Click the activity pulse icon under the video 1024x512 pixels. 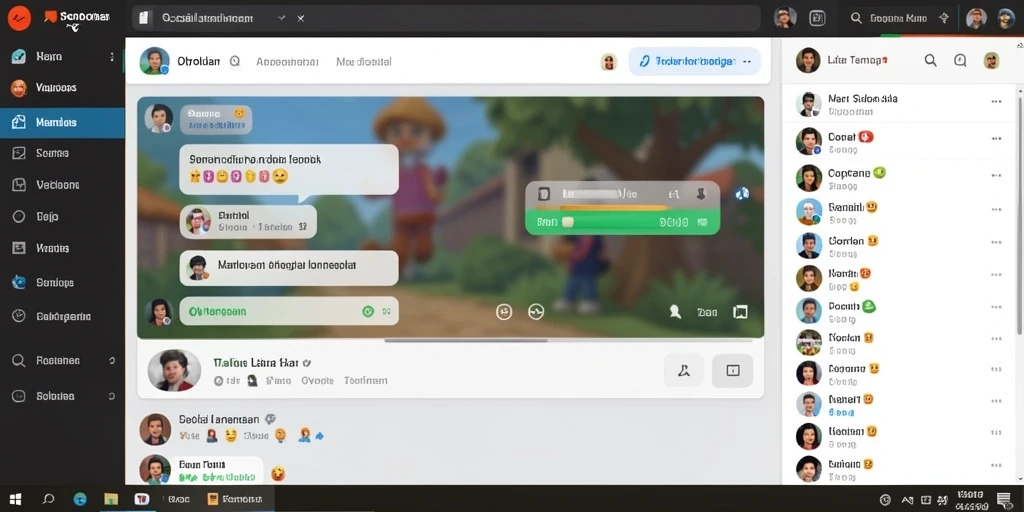[x=536, y=312]
